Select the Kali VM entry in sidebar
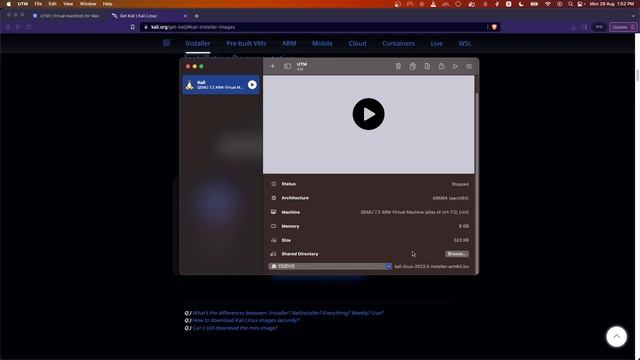640x360 pixels. pyautogui.click(x=221, y=84)
